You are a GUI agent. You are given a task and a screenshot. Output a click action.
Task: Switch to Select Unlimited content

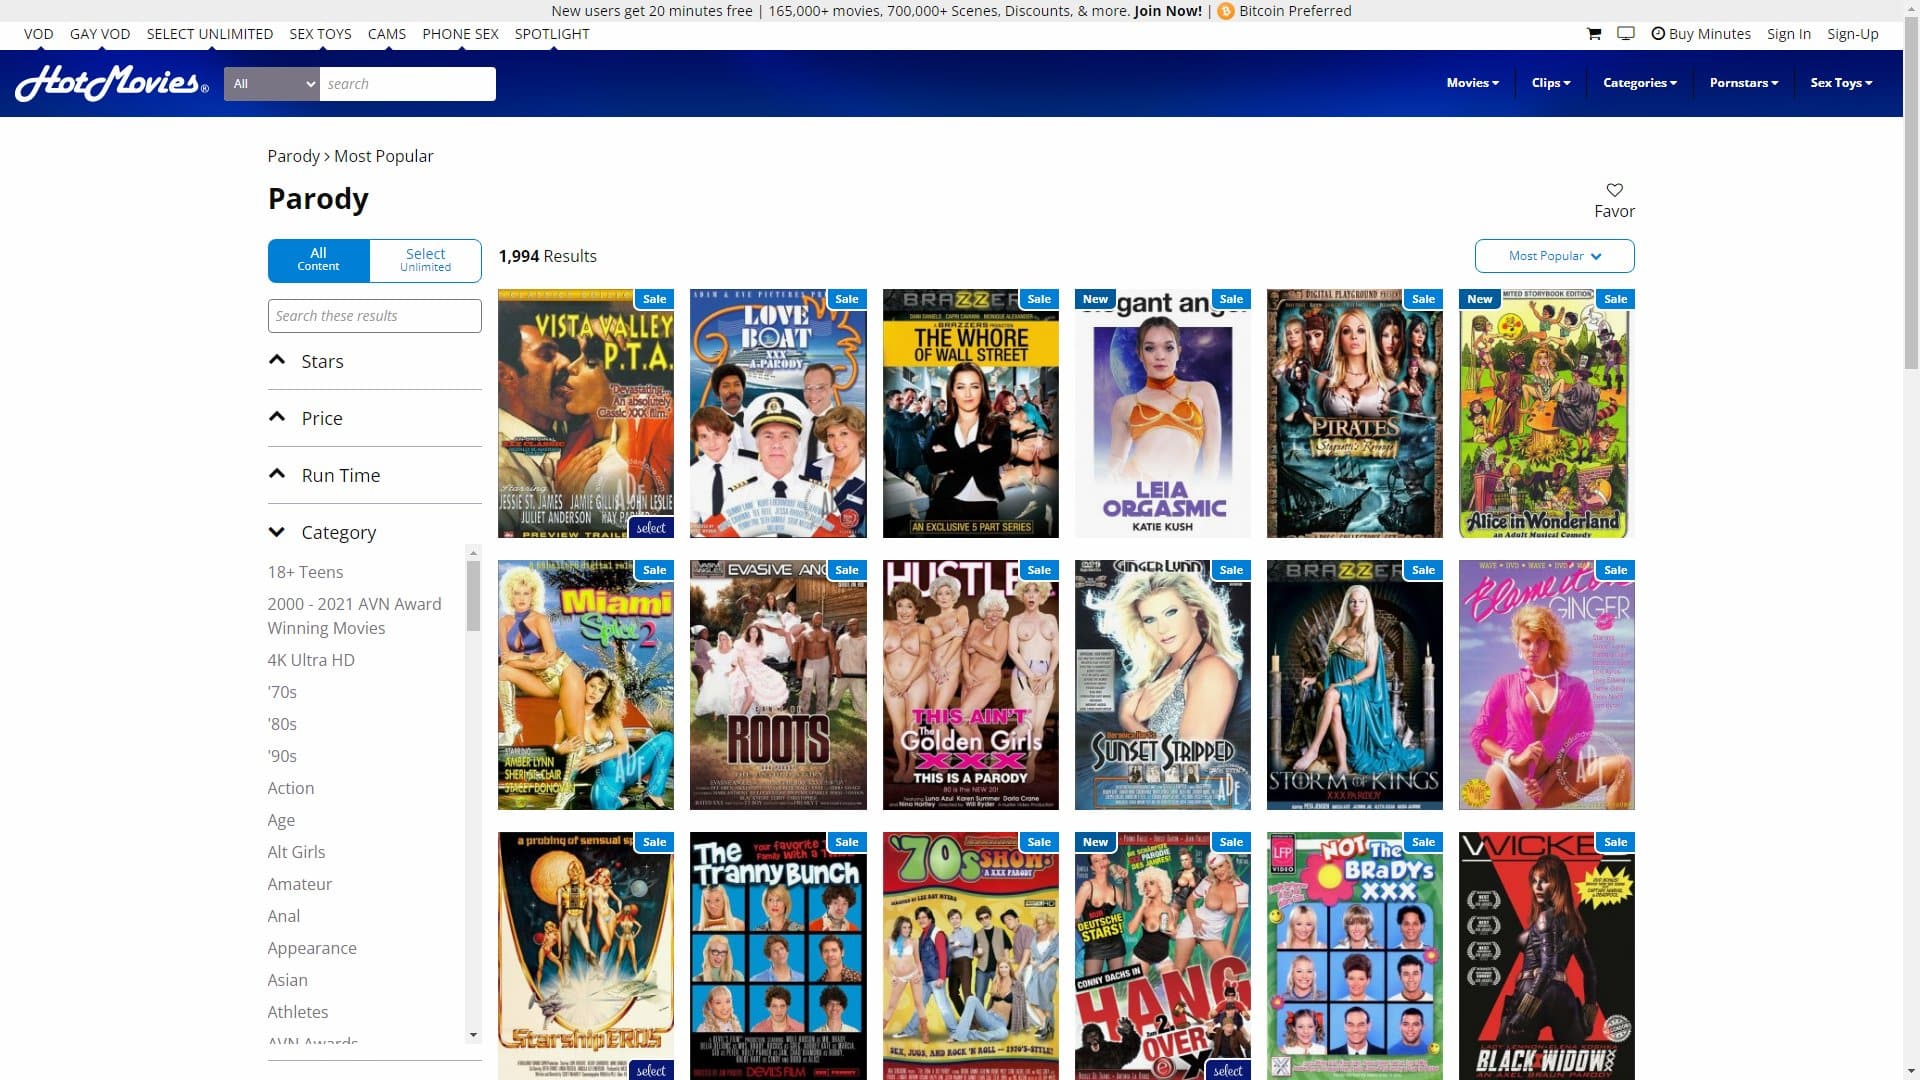click(x=425, y=260)
